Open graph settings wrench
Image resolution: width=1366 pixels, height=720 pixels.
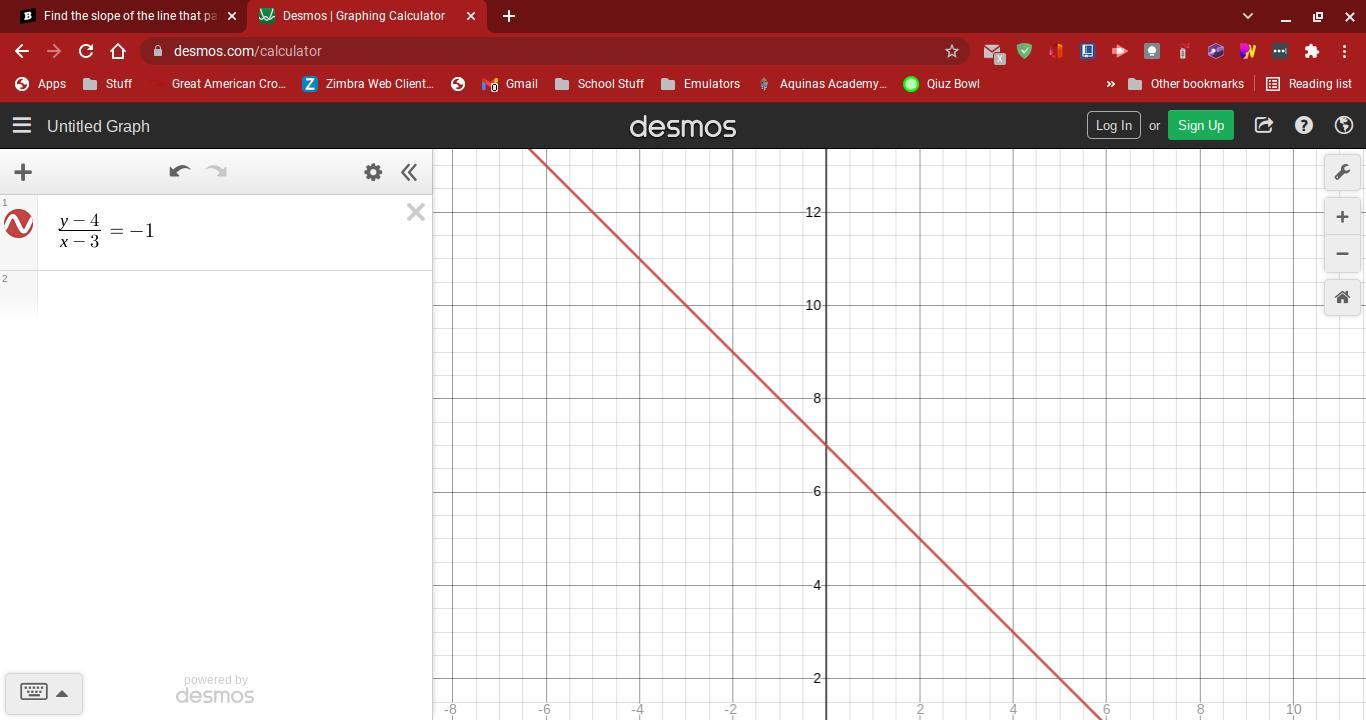(x=1342, y=172)
